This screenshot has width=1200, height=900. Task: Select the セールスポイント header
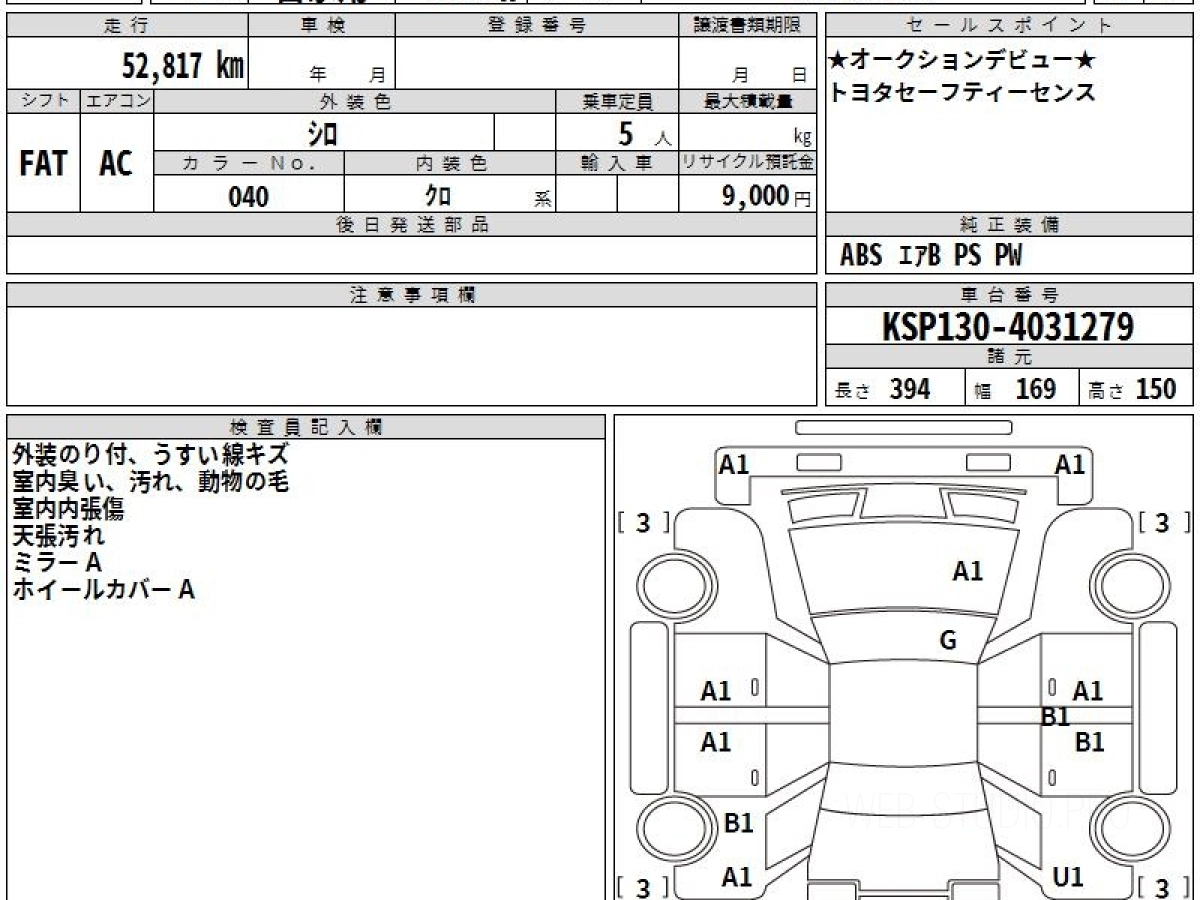pyautogui.click(x=1010, y=26)
